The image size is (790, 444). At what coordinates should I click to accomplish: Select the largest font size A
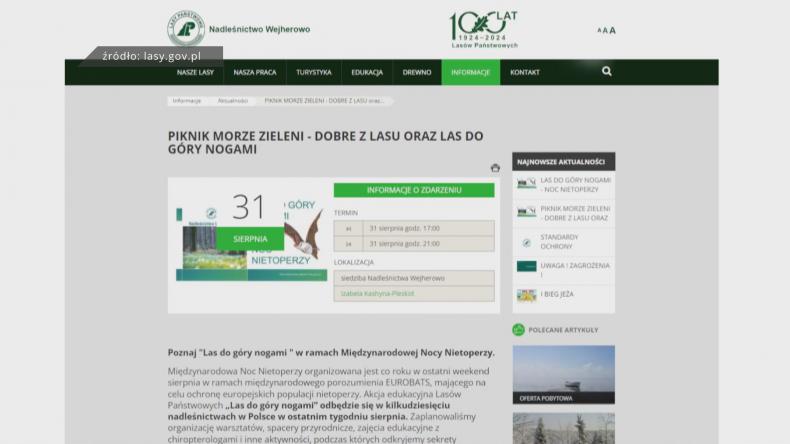612,30
